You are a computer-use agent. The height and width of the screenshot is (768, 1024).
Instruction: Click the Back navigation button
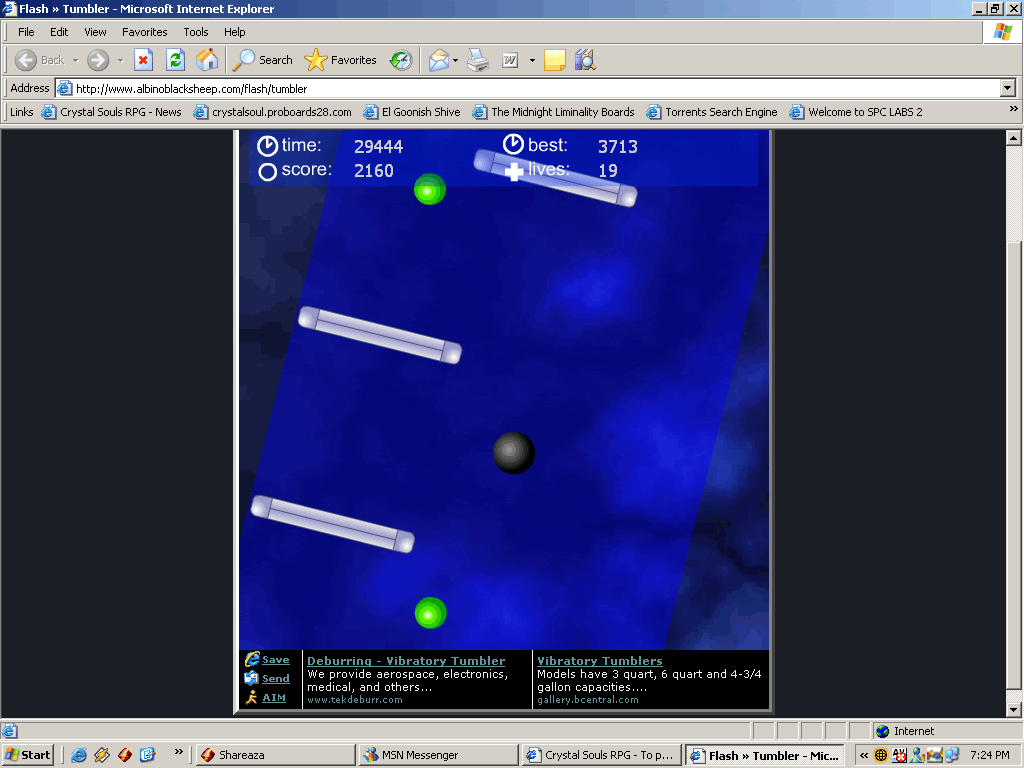[40, 60]
